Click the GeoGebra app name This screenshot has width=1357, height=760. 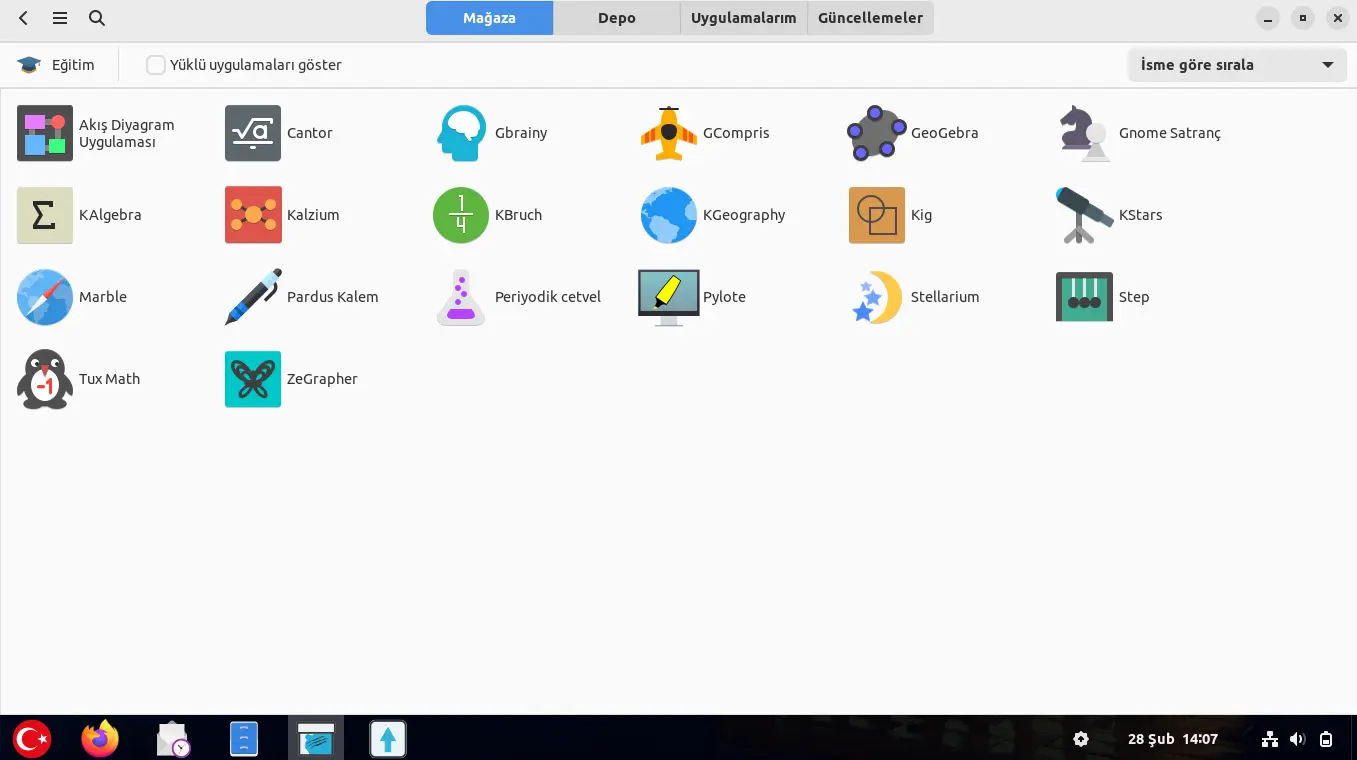click(944, 133)
